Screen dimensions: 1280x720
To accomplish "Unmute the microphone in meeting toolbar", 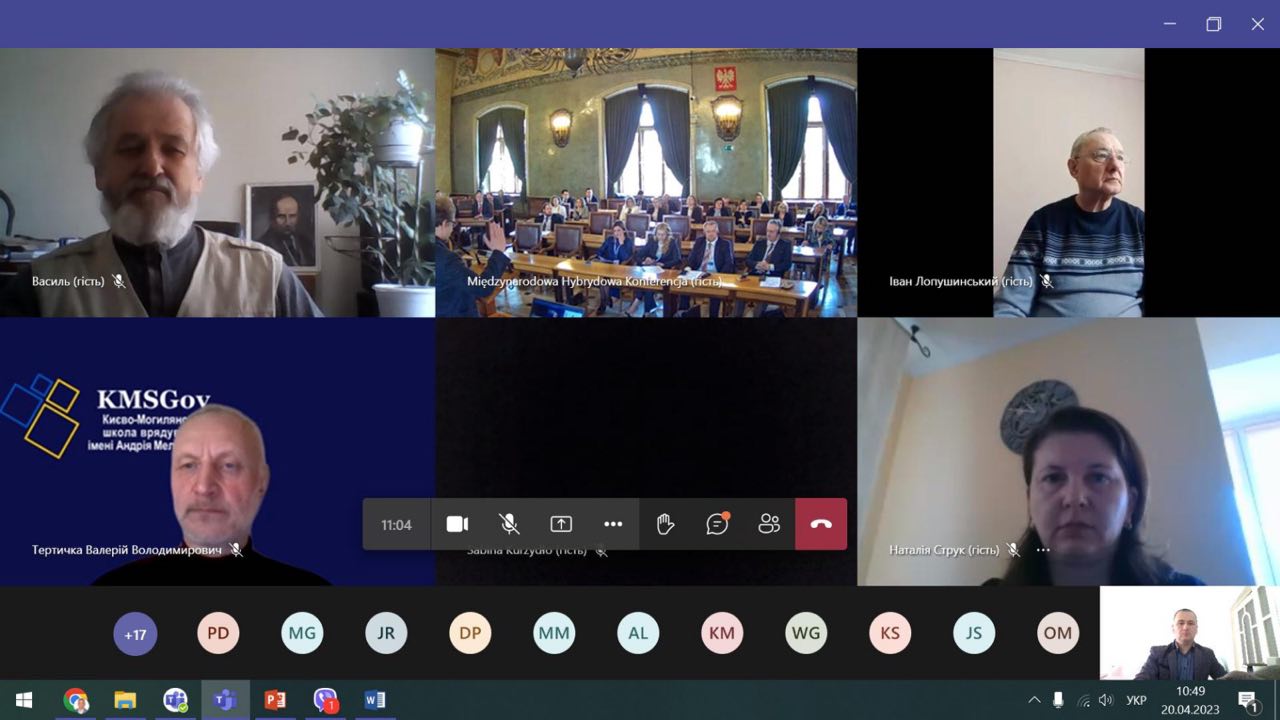I will [509, 524].
